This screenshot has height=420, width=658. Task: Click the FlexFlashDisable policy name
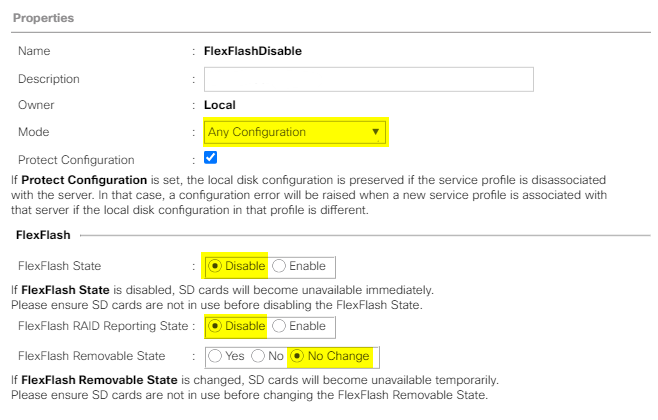(x=253, y=51)
